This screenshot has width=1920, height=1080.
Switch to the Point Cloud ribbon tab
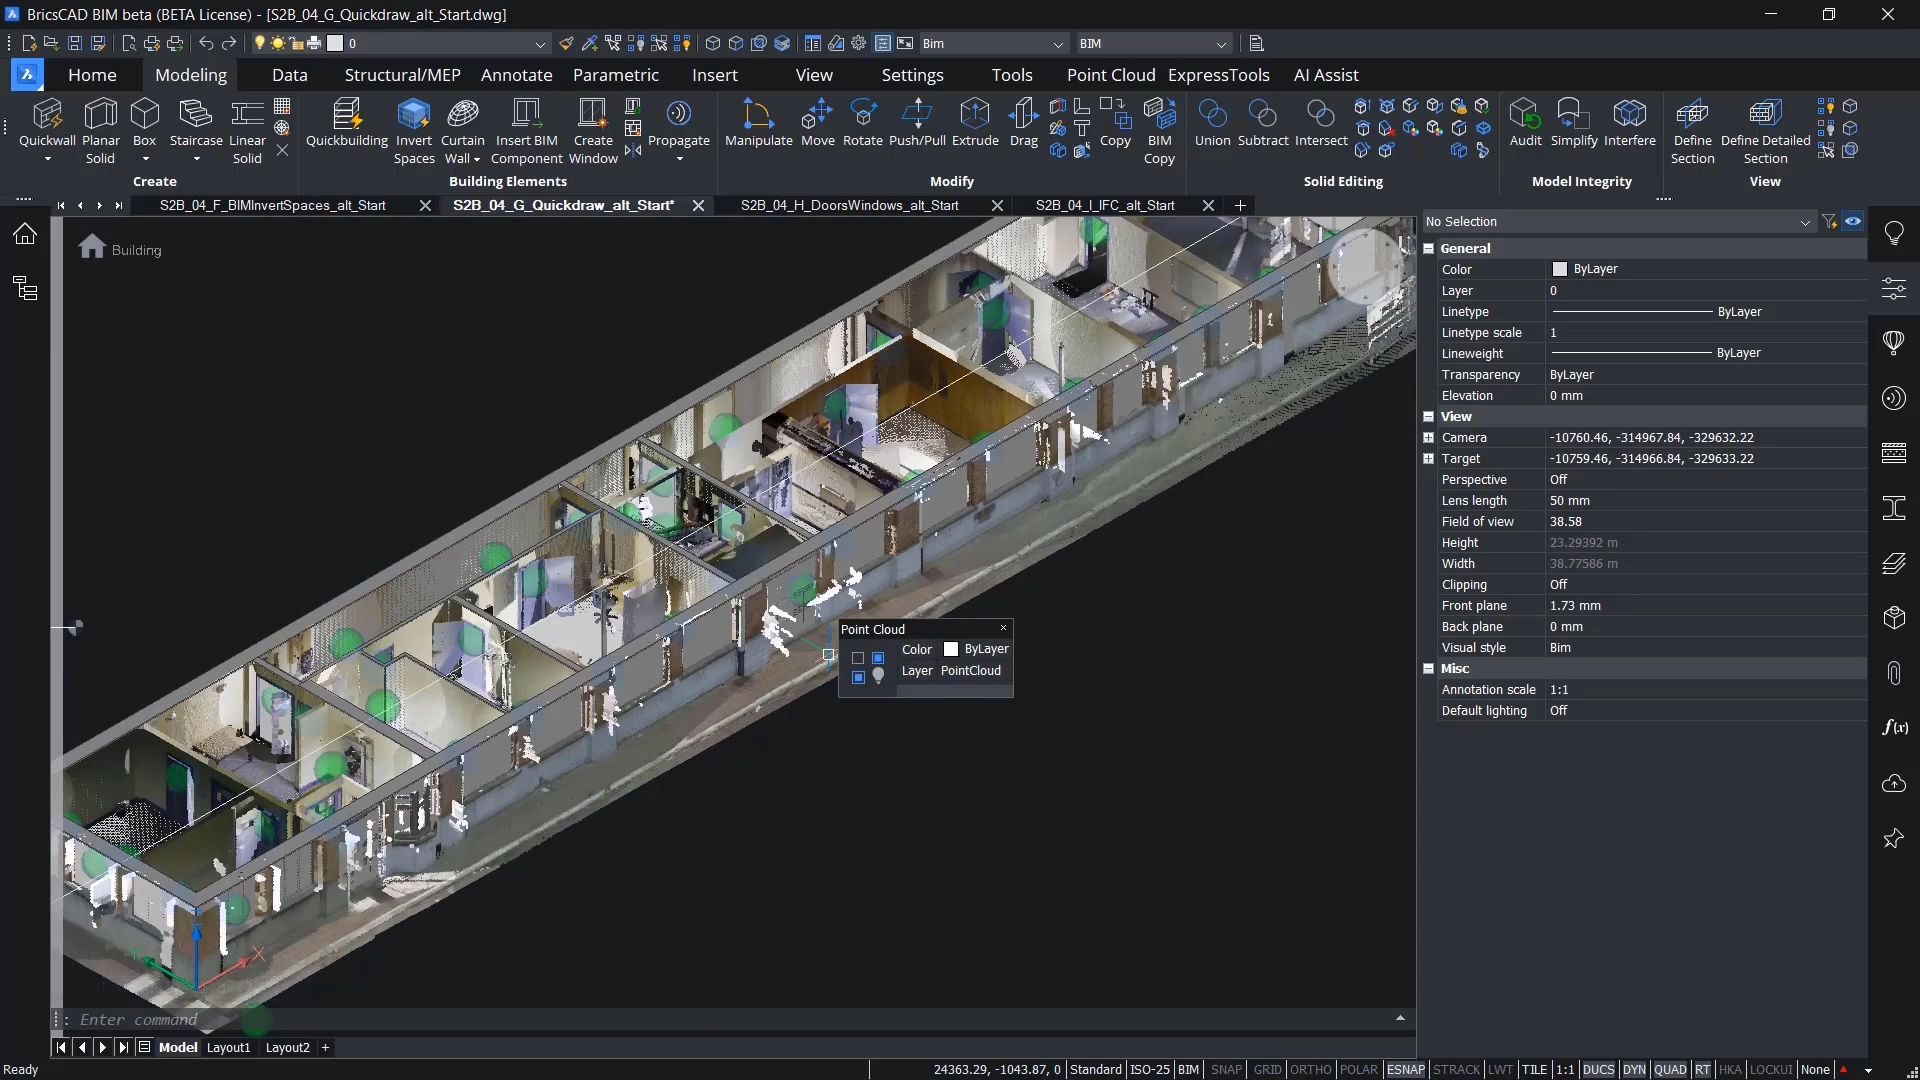[1110, 74]
